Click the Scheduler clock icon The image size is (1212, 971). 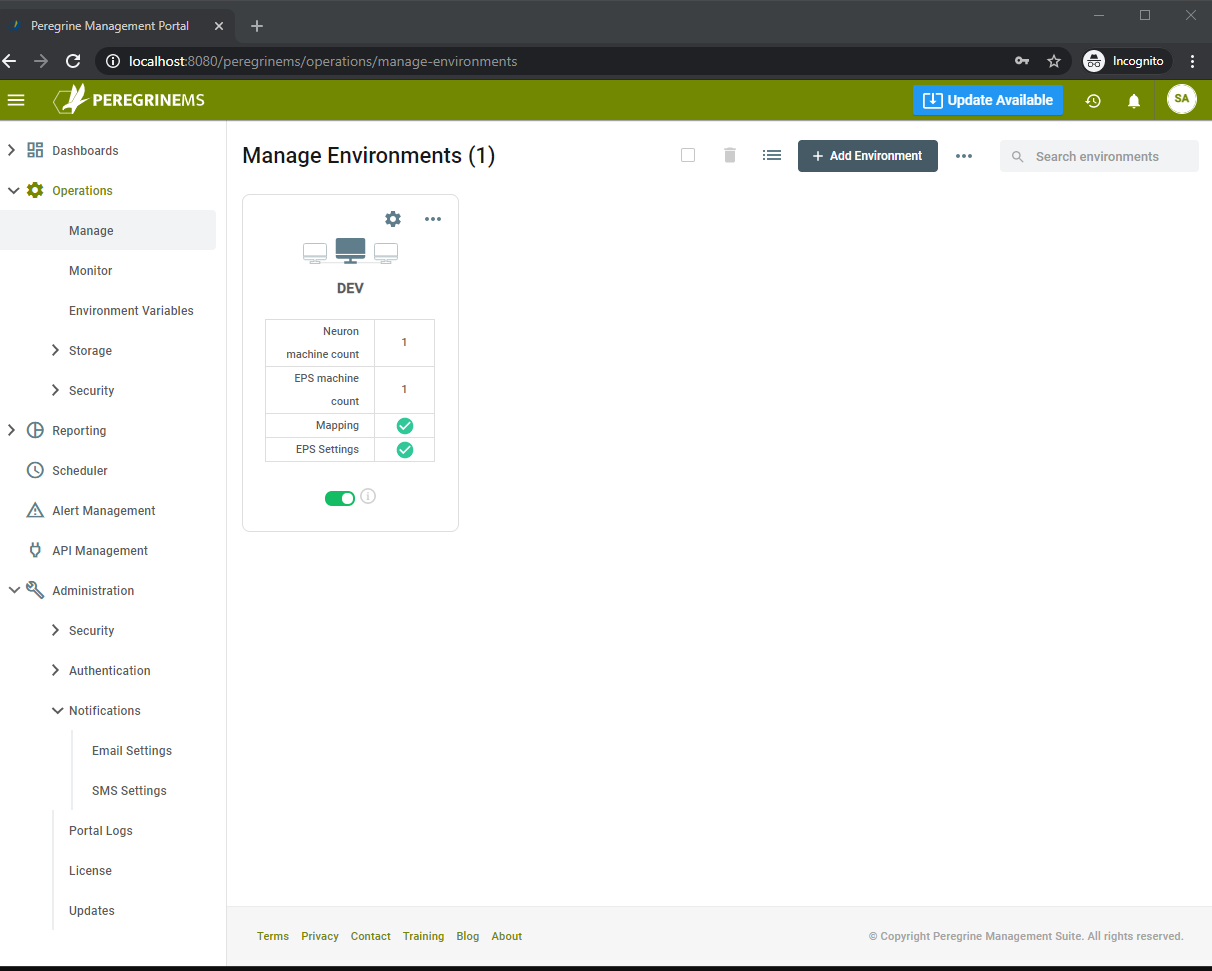coord(35,470)
